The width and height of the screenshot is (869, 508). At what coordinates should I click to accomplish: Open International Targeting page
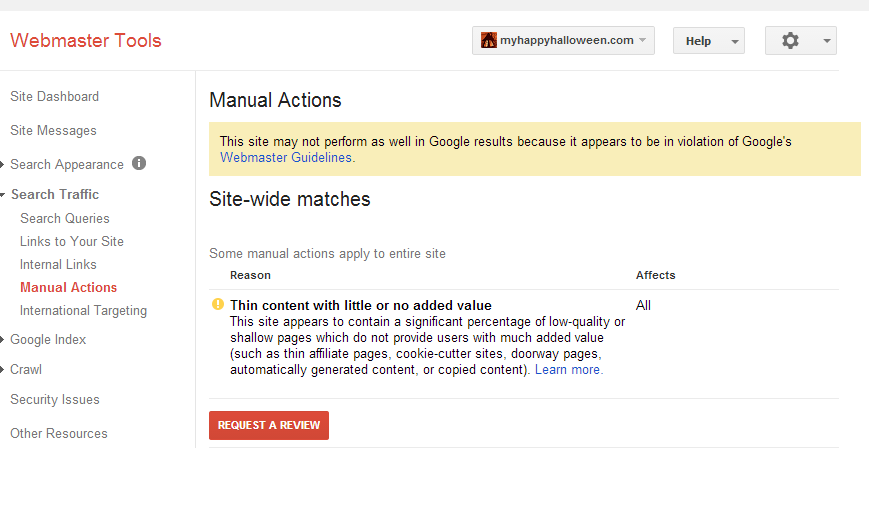point(83,311)
